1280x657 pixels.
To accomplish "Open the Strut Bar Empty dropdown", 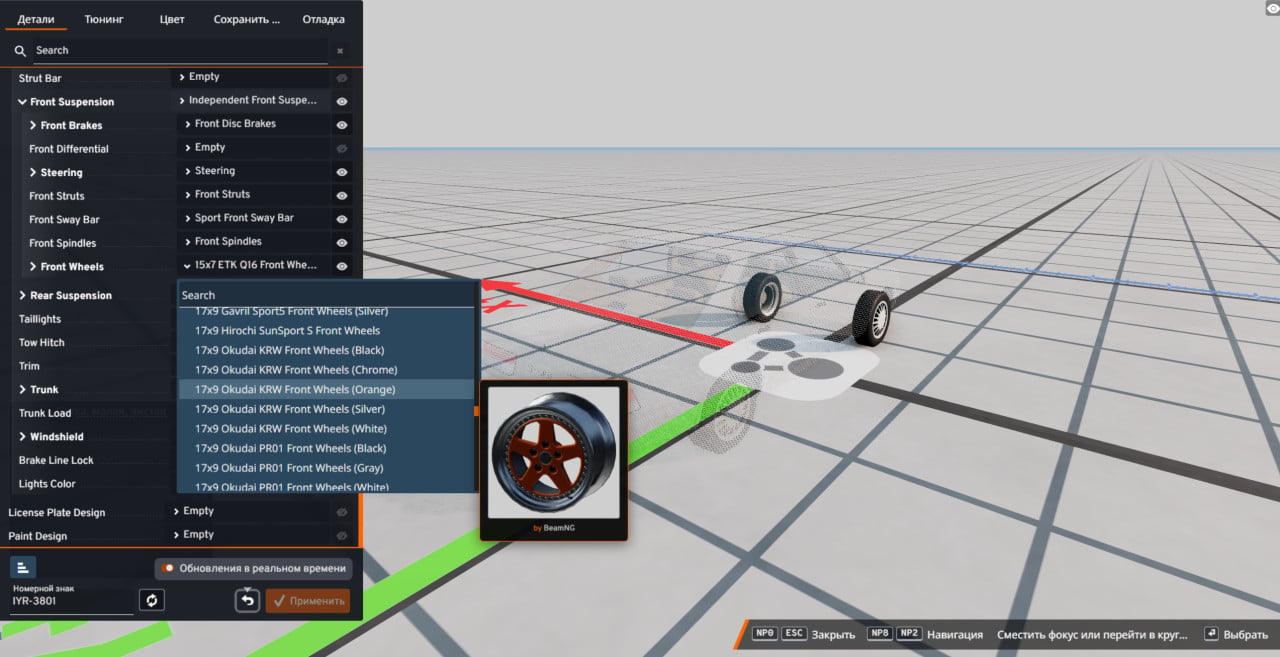I will coord(250,77).
